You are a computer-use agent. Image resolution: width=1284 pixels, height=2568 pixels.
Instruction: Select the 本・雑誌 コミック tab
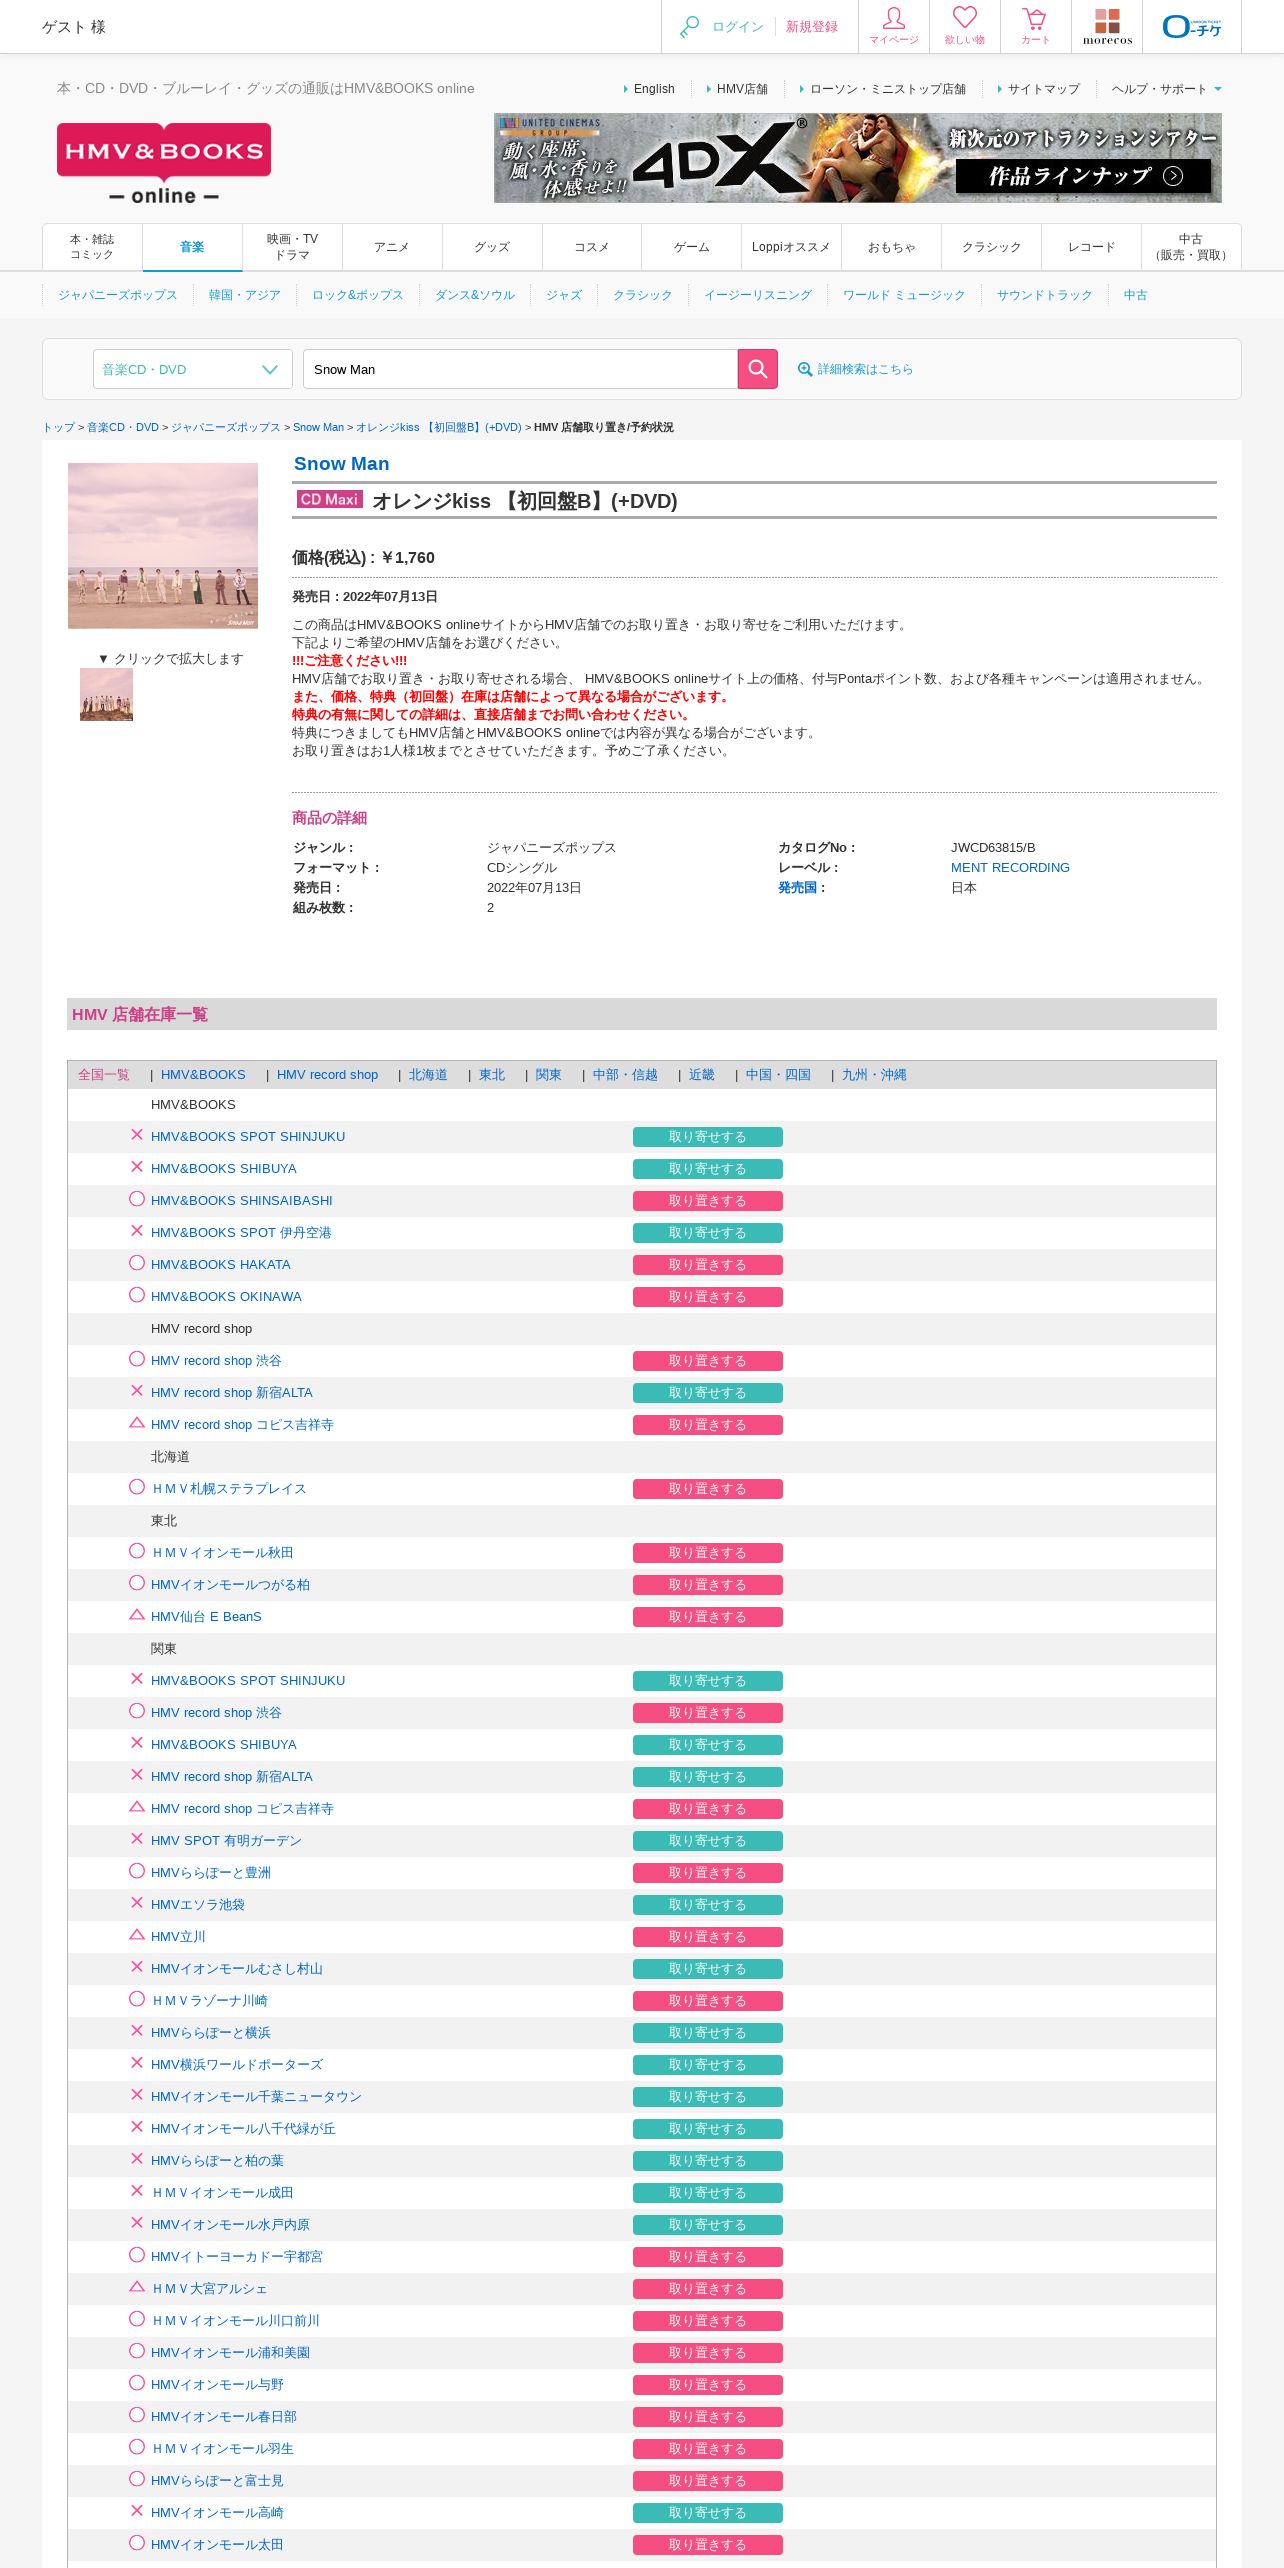[92, 247]
